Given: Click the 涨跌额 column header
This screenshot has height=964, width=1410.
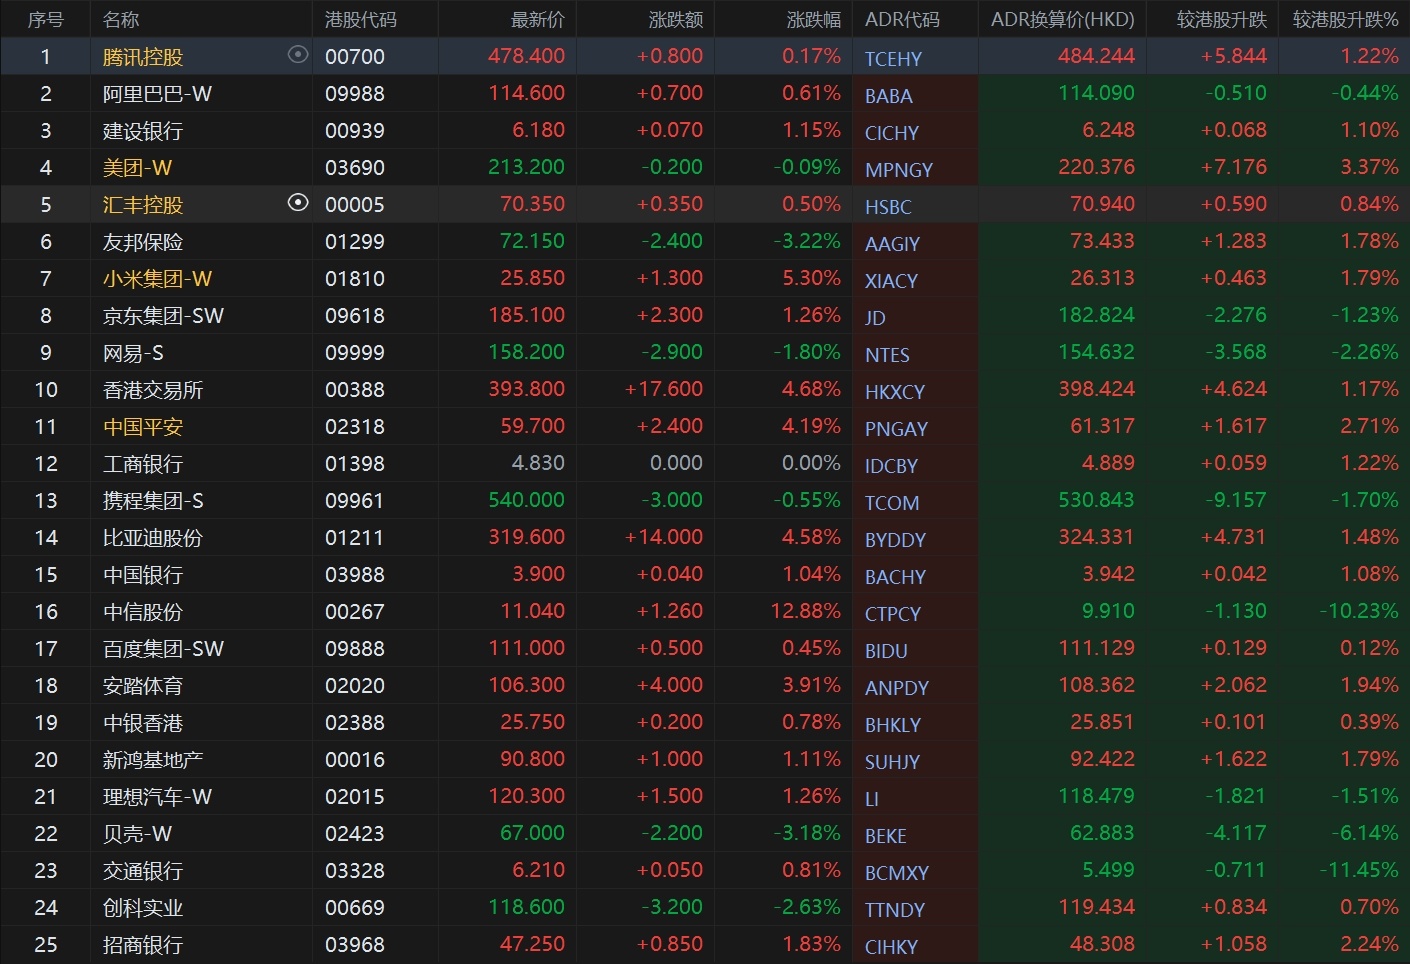Looking at the screenshot, I should (675, 19).
